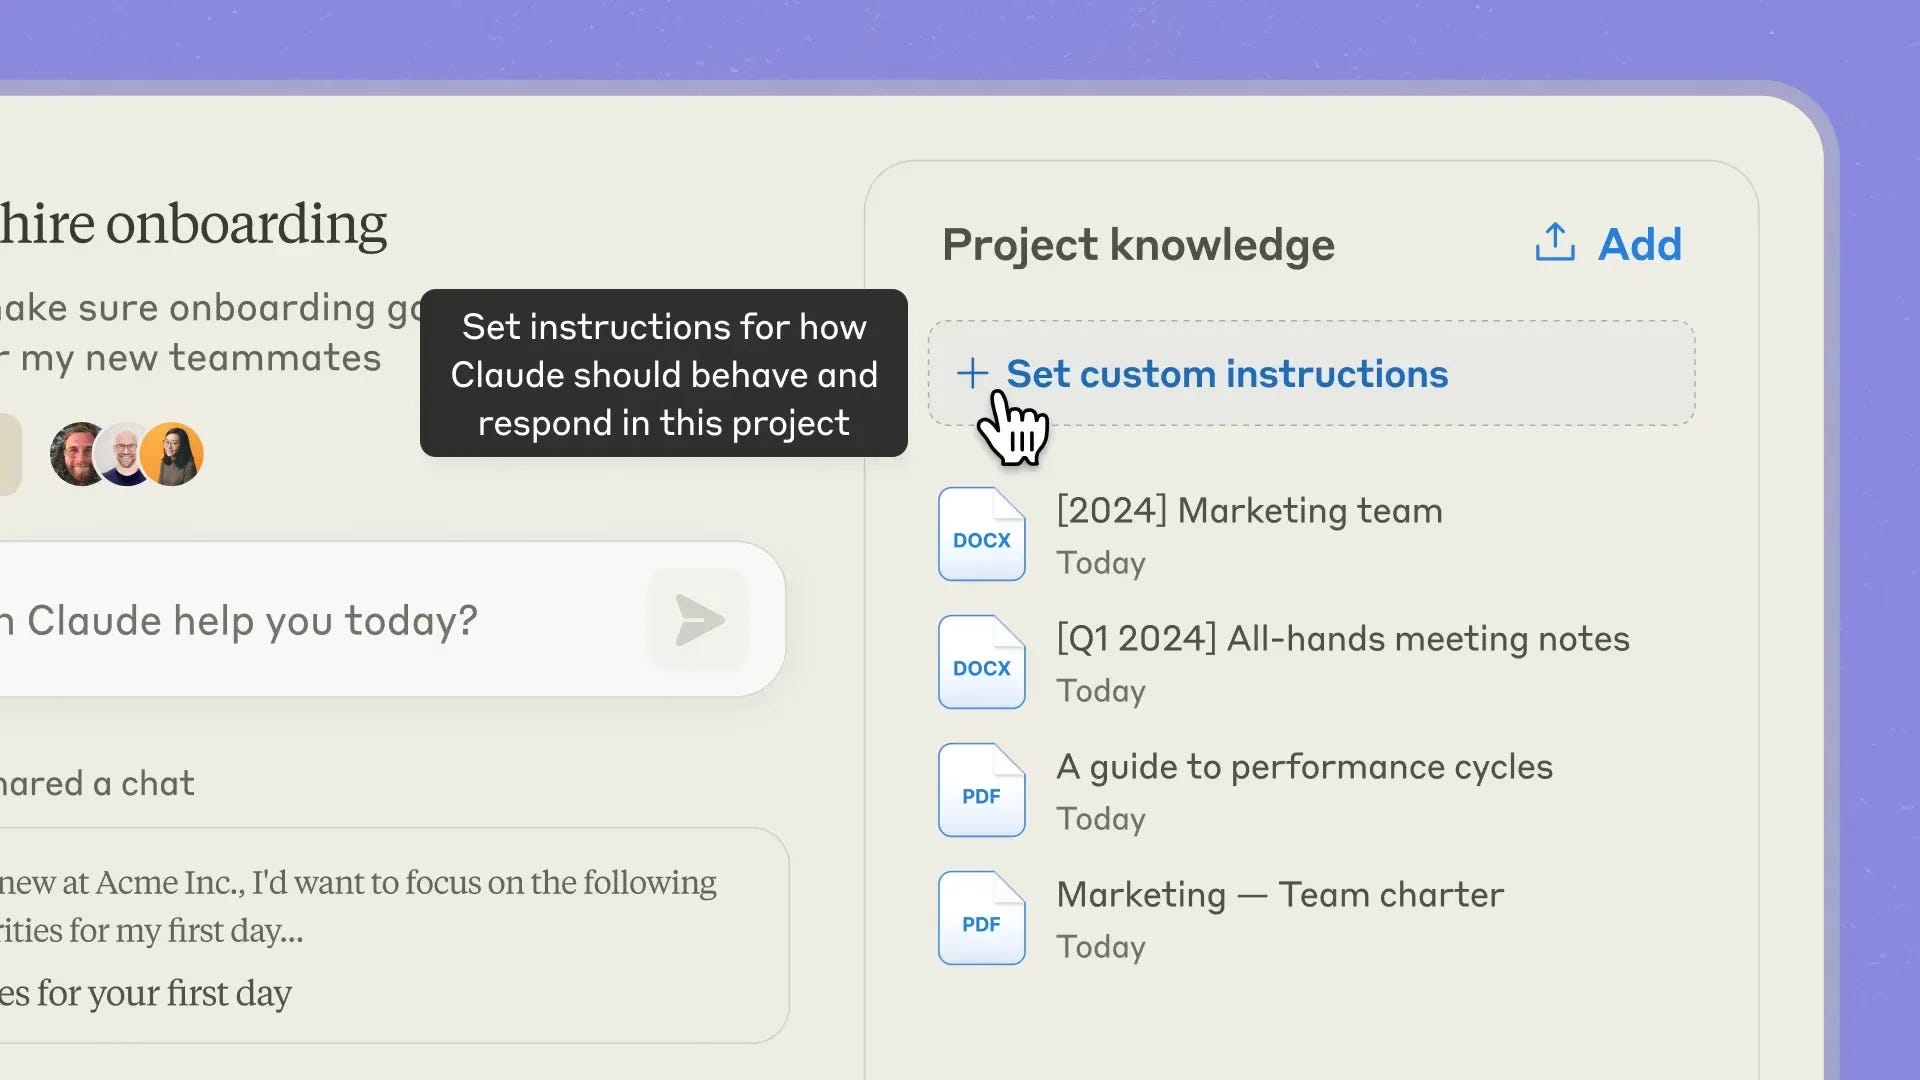1920x1080 pixels.
Task: Dismiss the custom instructions tooltip
Action: tap(663, 374)
